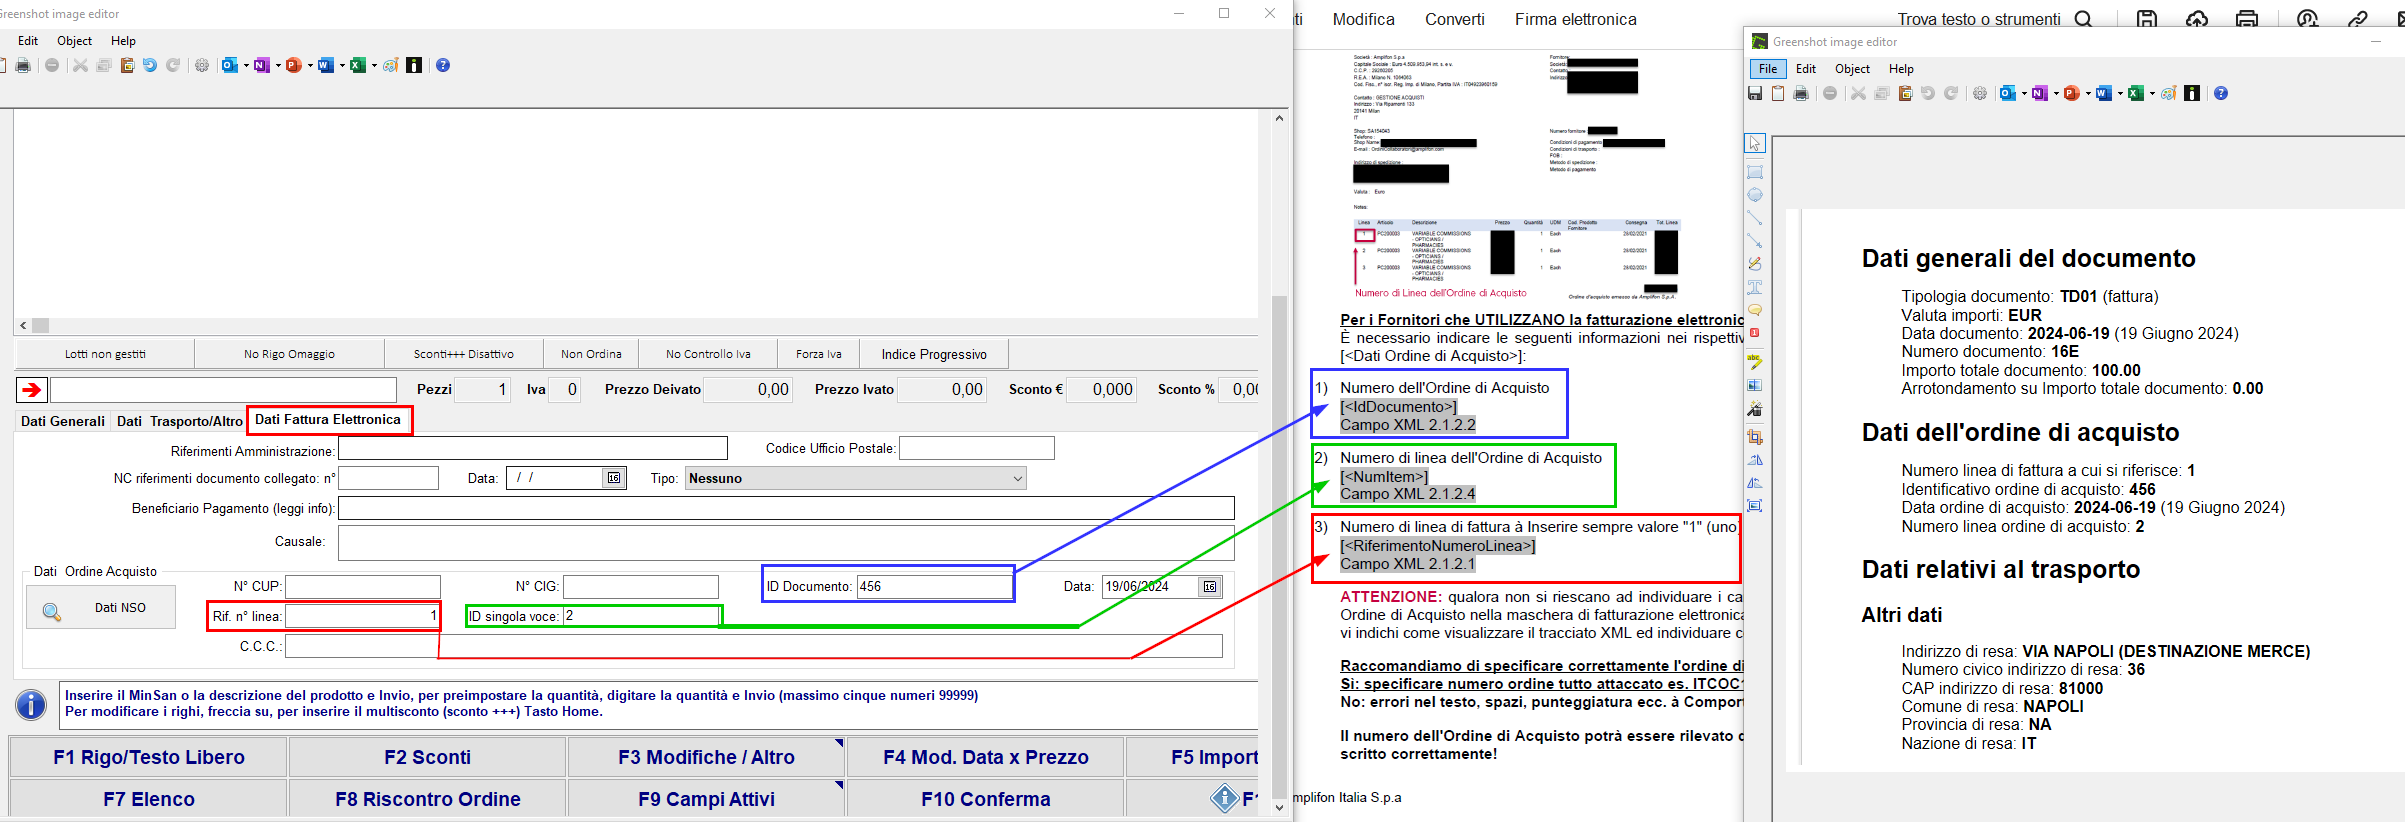Switch to the Dati Generali tab

pos(62,421)
